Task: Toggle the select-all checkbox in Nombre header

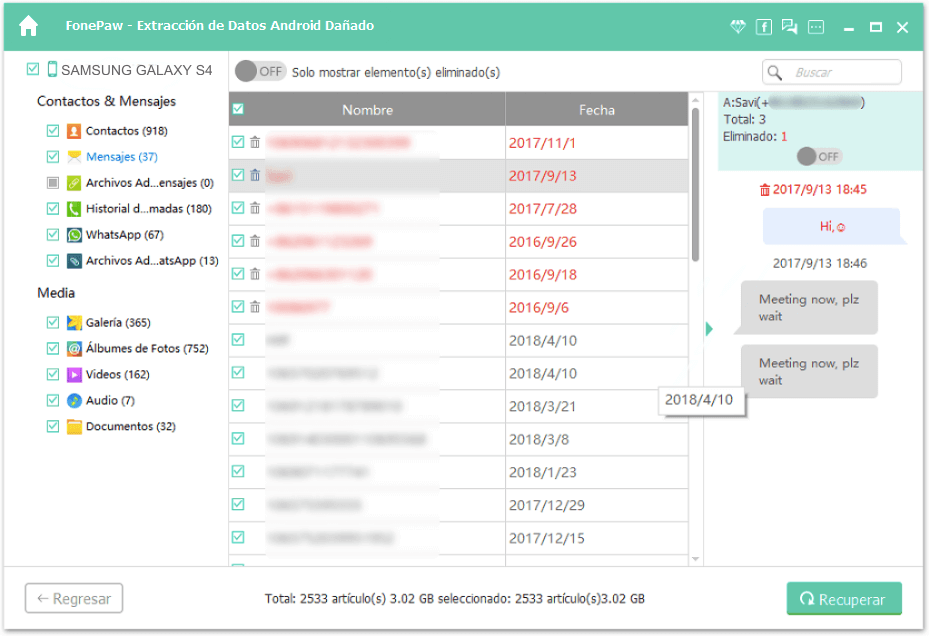Action: click(238, 109)
